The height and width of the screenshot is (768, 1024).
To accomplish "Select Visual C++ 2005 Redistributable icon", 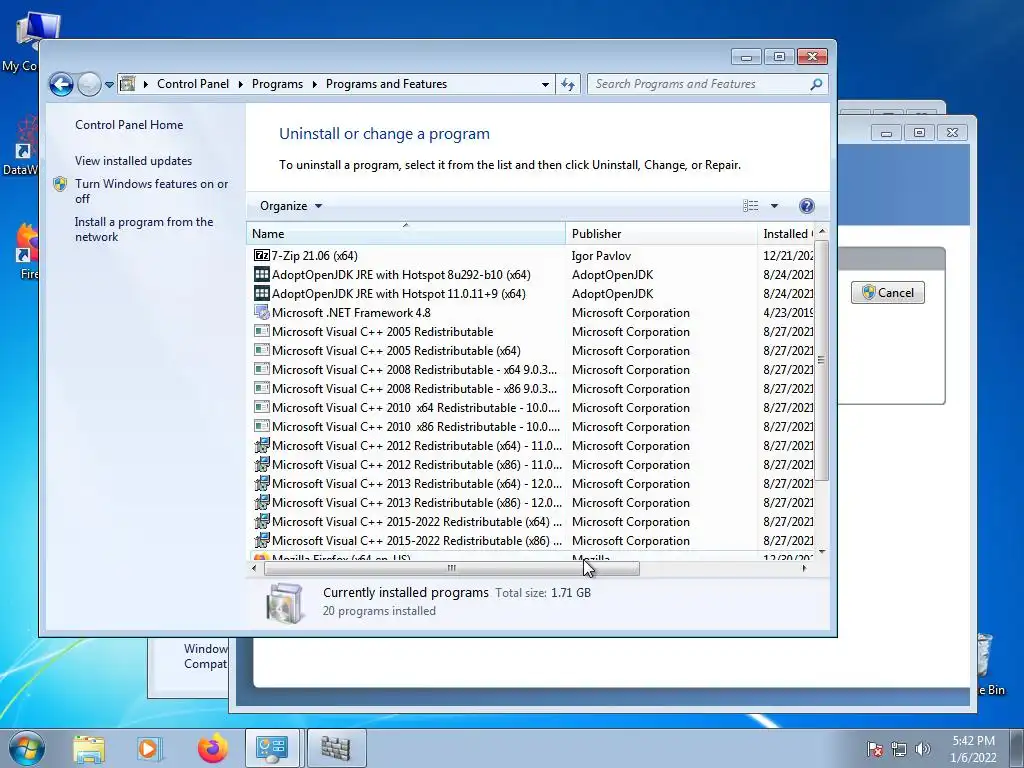I will (x=261, y=332).
